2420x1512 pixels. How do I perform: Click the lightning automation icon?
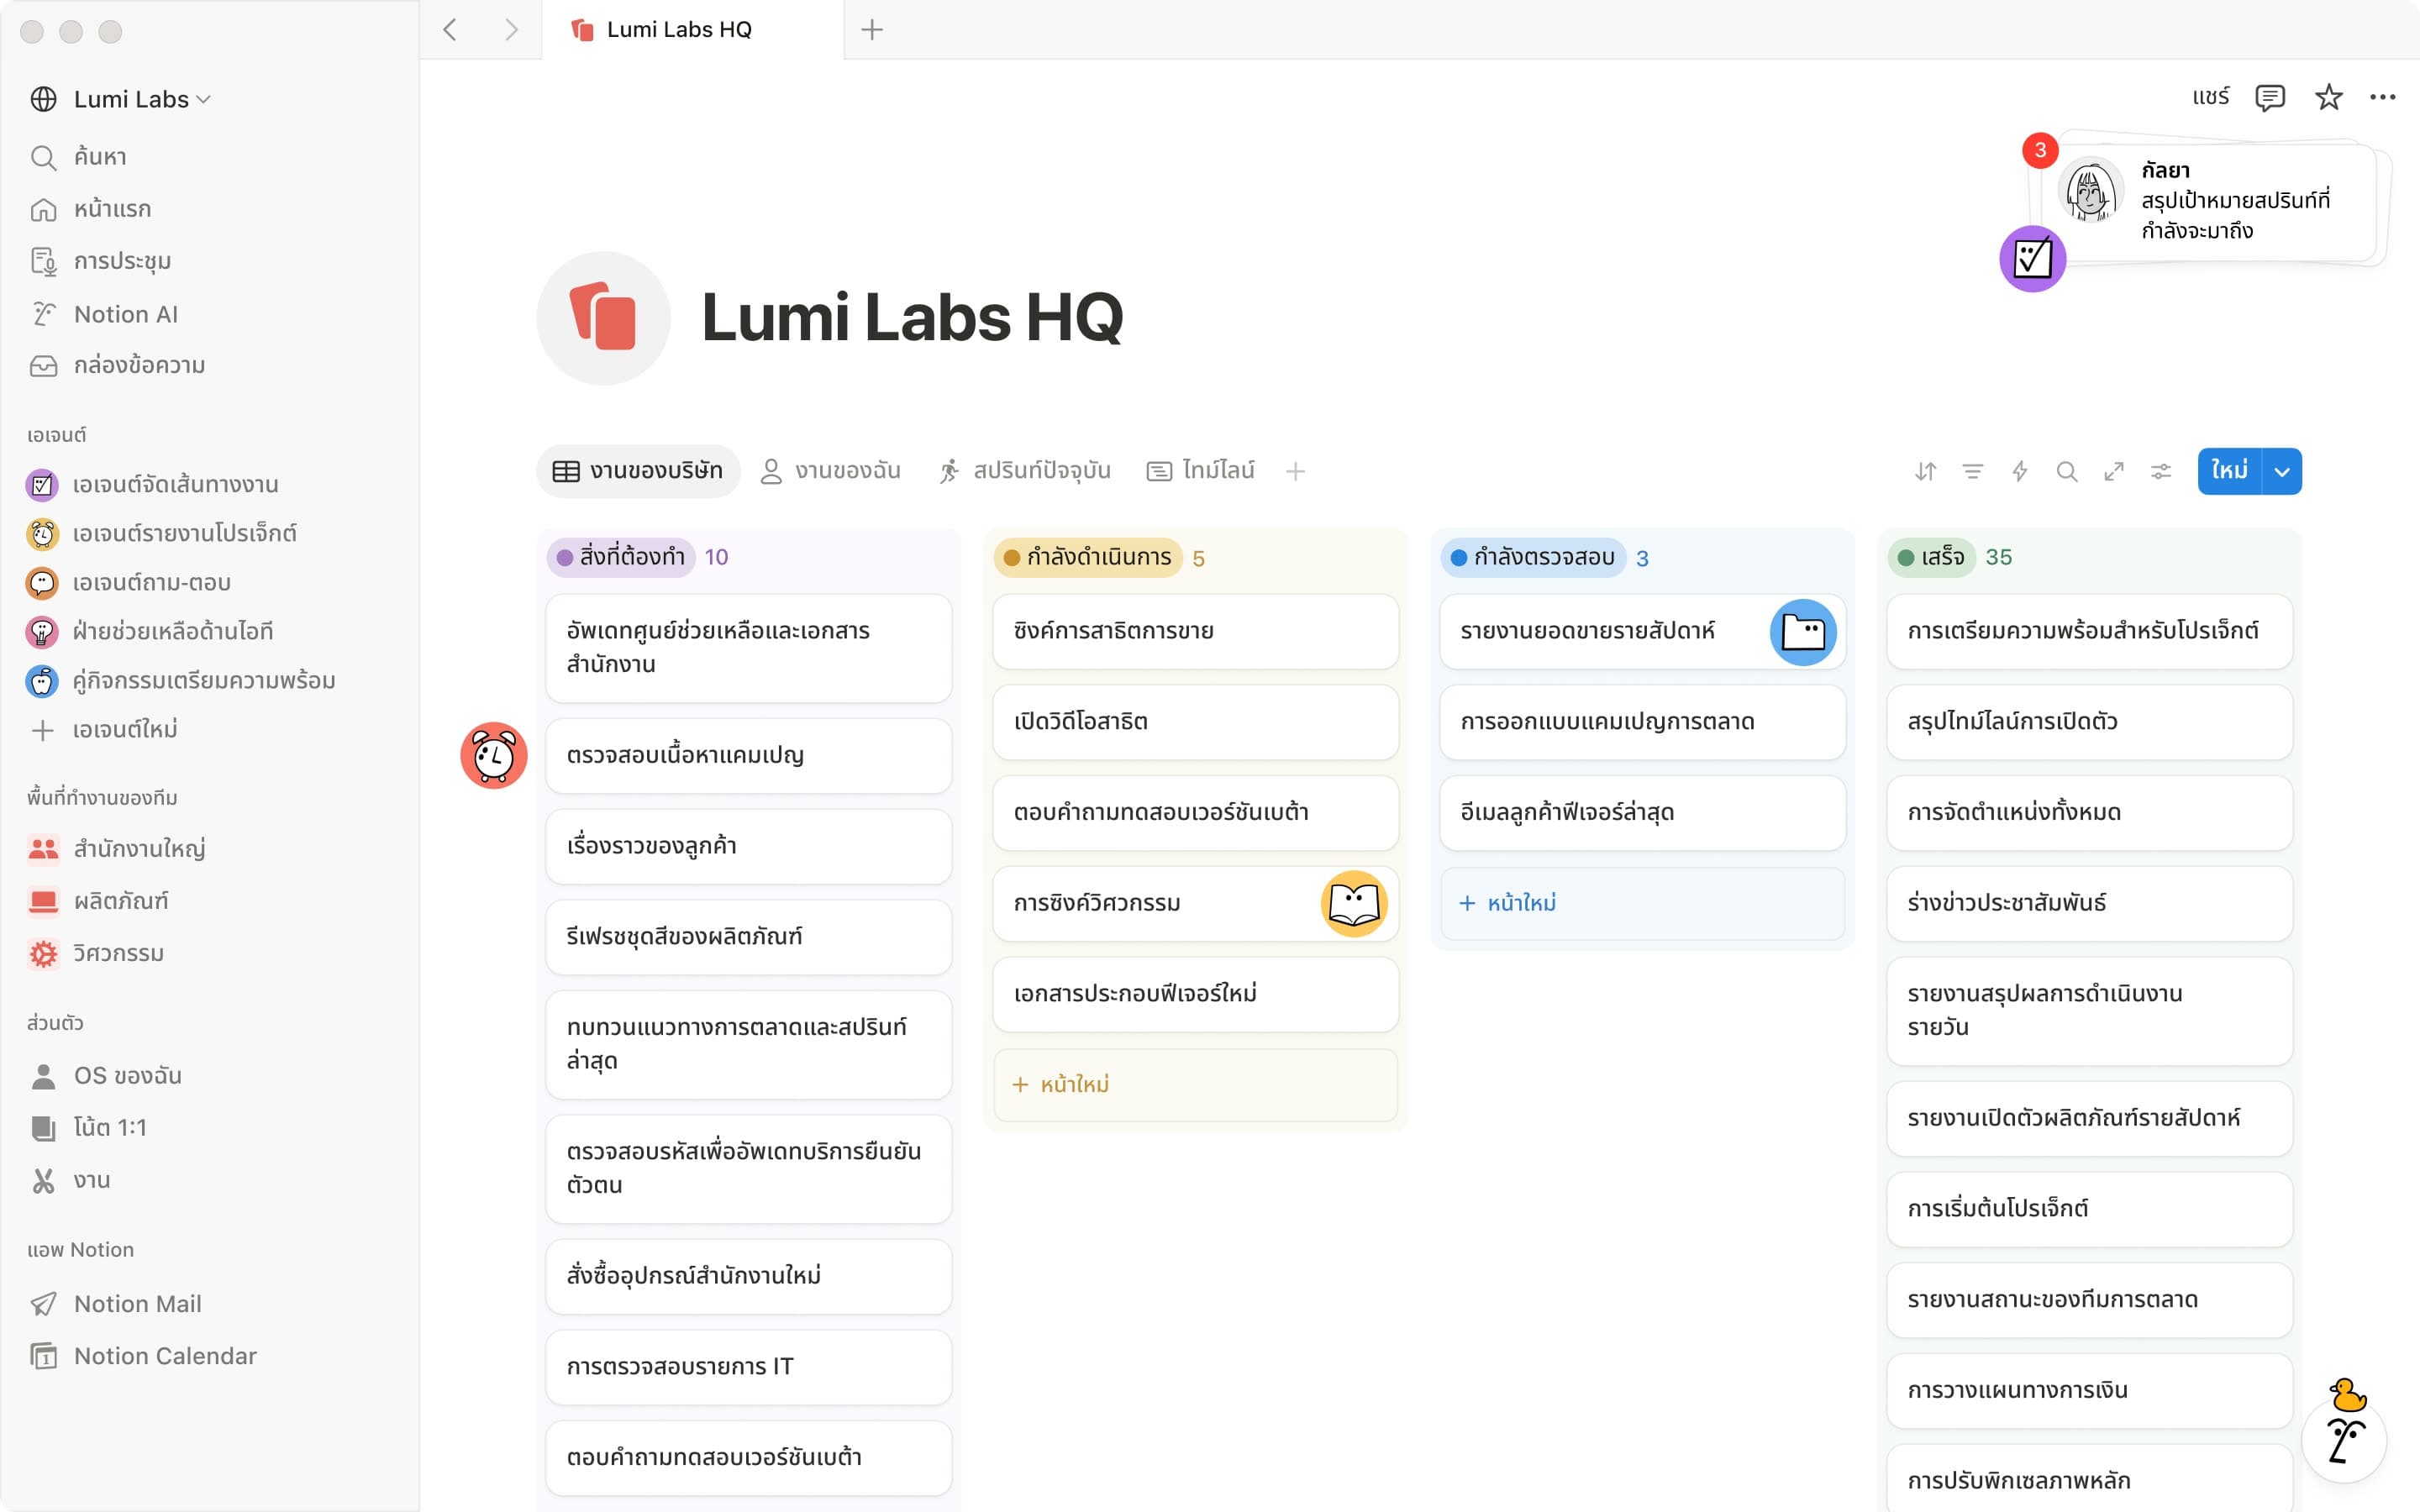[2019, 471]
